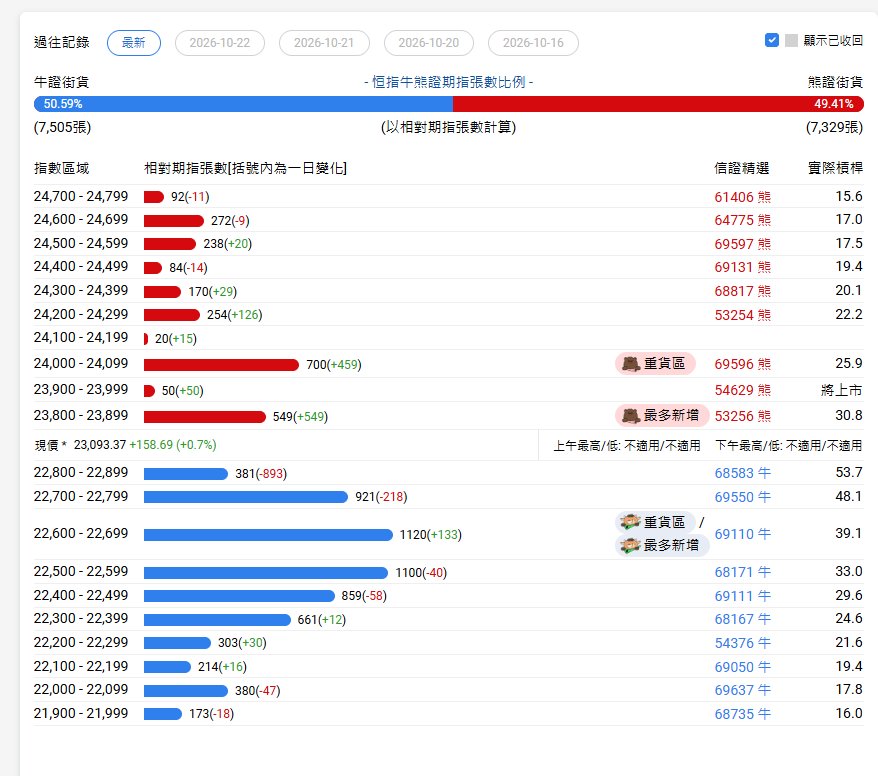Image resolution: width=878 pixels, height=776 pixels.
Task: Open bull warrant 69110
Action: tap(742, 534)
